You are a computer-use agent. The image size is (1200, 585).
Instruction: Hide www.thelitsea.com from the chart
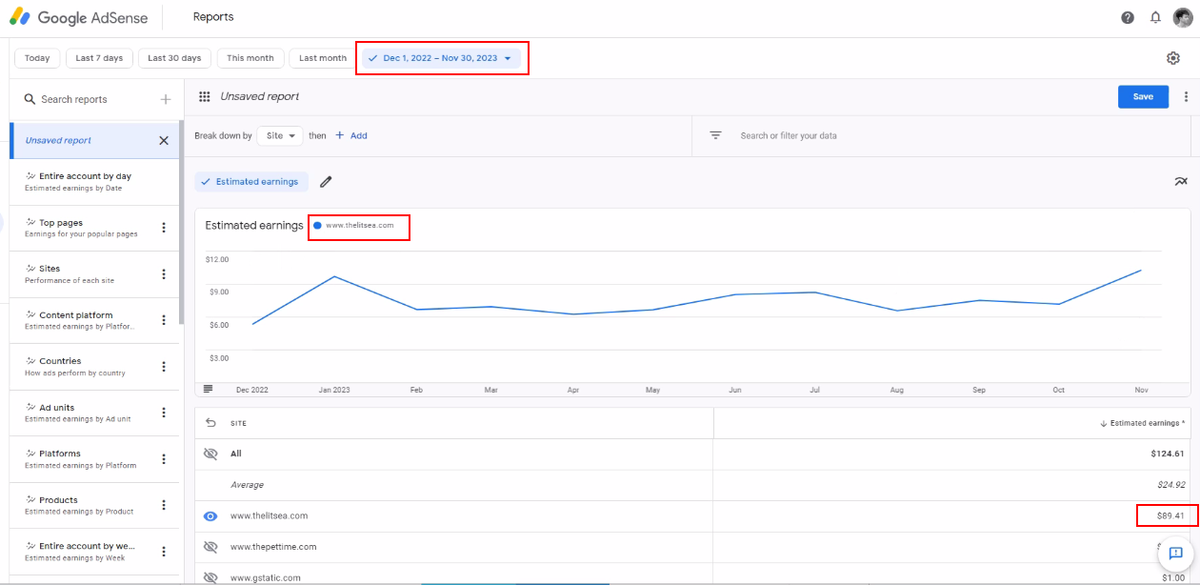click(210, 516)
